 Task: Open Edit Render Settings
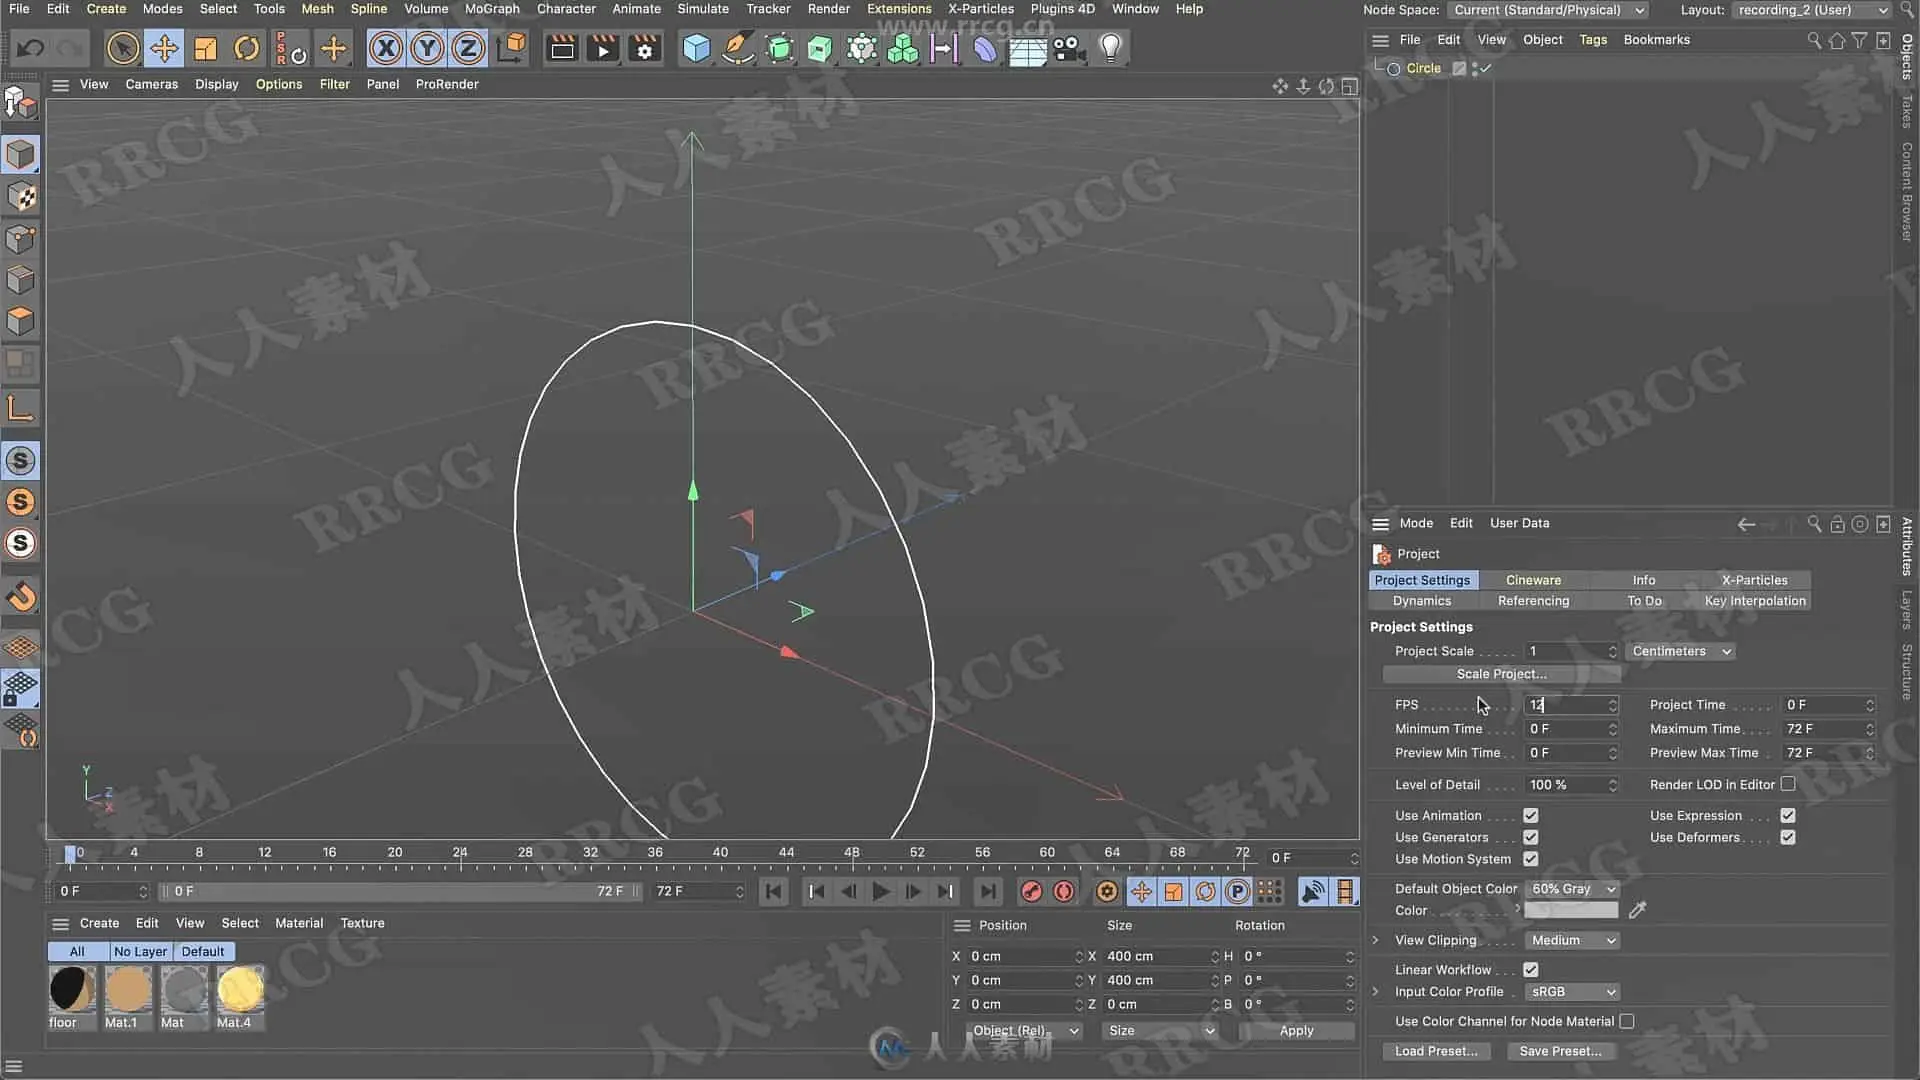tap(645, 48)
